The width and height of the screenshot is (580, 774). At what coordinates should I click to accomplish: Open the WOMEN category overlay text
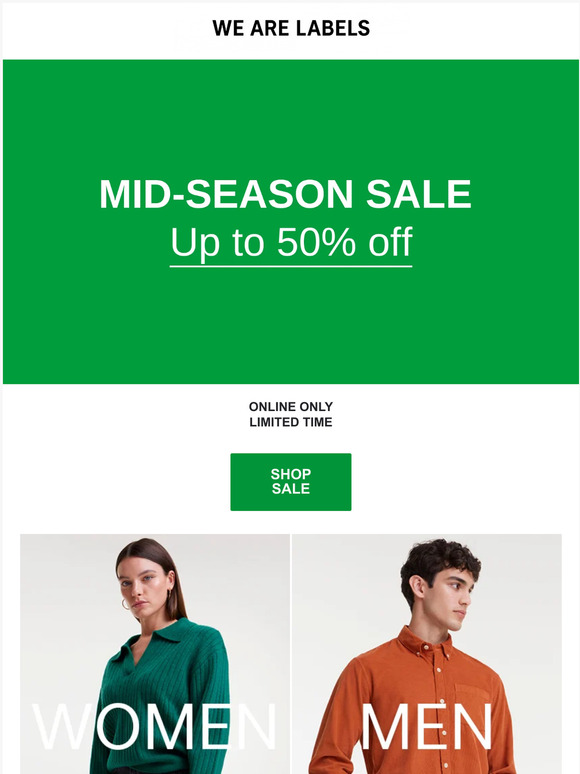(x=154, y=727)
